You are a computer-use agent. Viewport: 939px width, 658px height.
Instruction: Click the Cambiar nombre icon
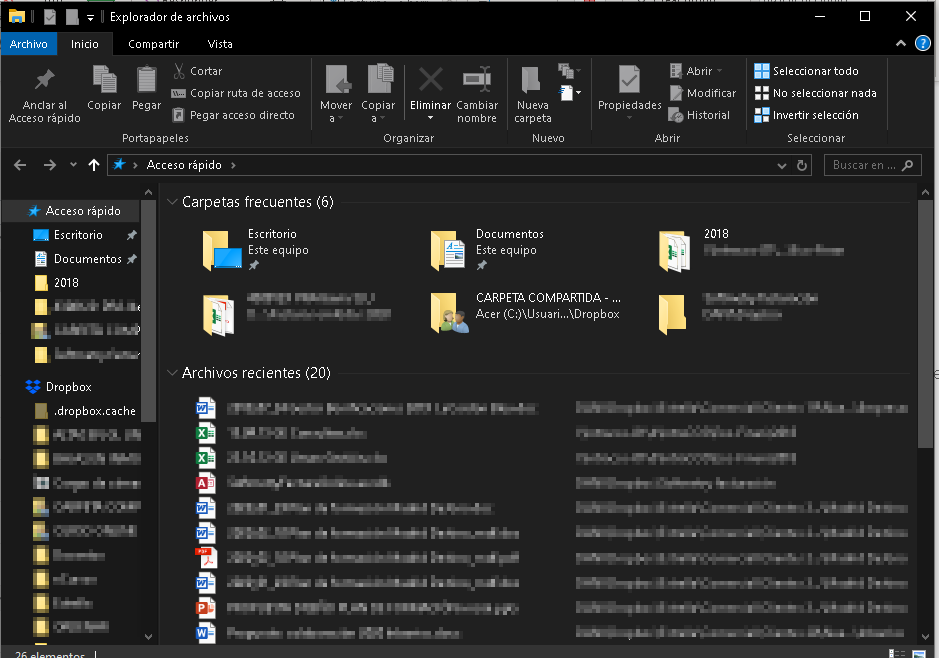pos(477,80)
